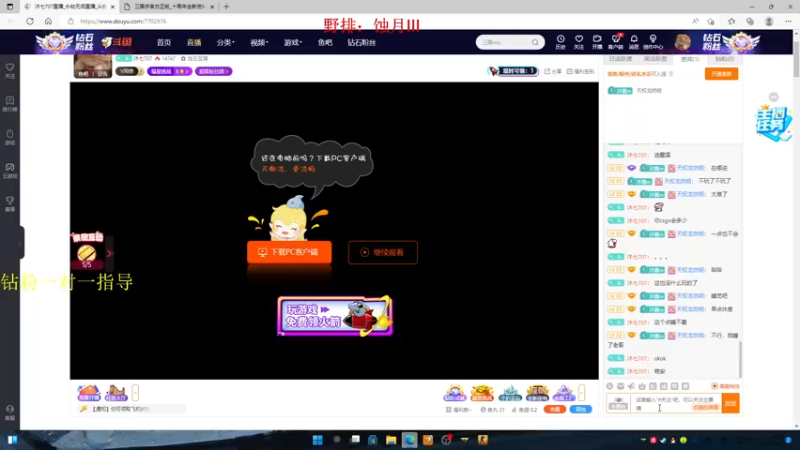The image size is (800, 450).
Task: Open the Client (客户端) download icon
Action: coord(616,42)
